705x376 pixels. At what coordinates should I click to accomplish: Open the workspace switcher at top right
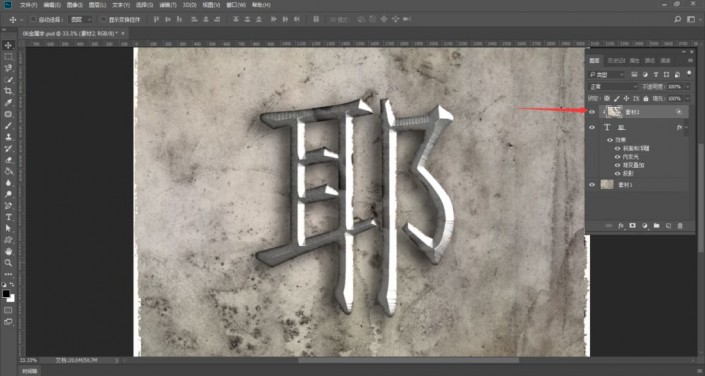coord(691,19)
